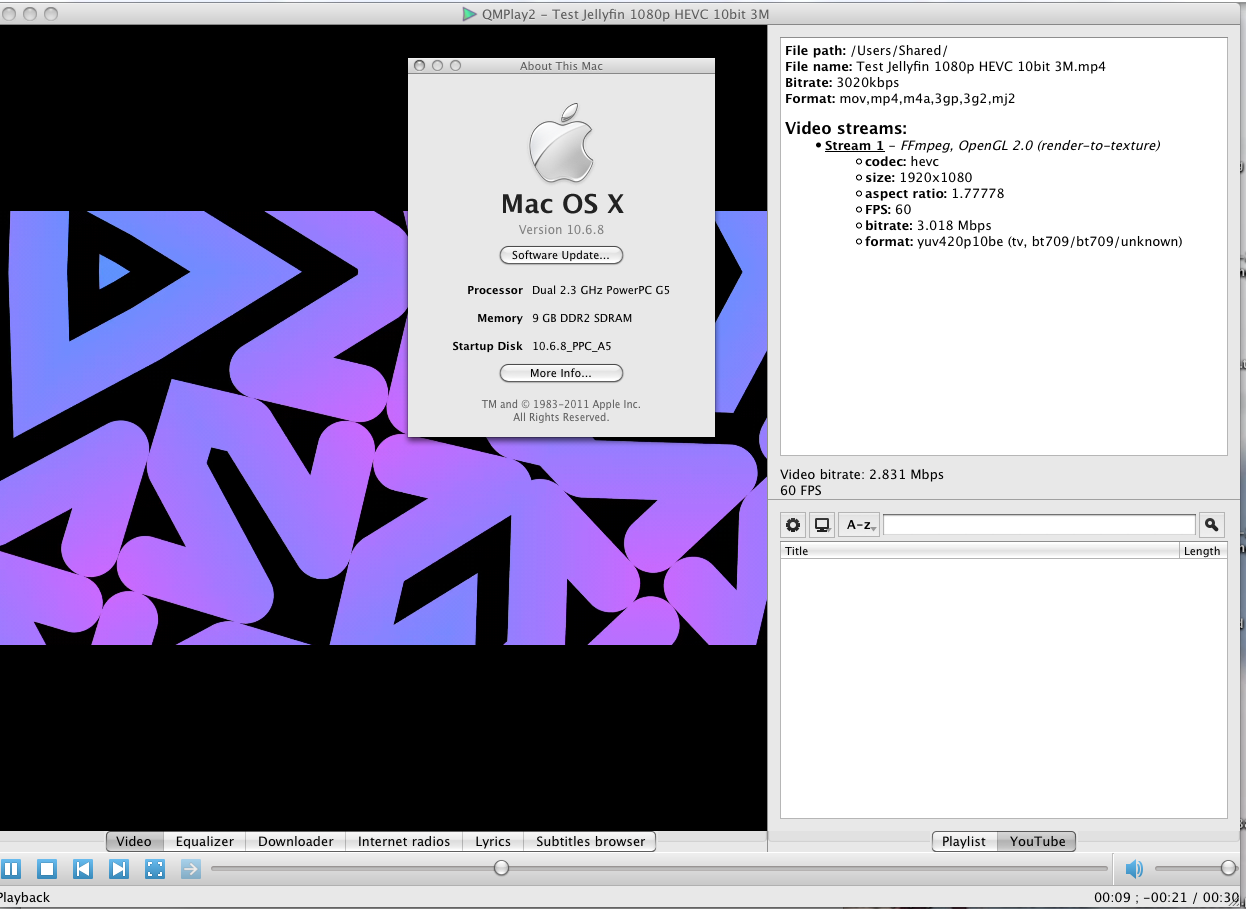This screenshot has width=1246, height=909.
Task: Open the Subtitles browser tab
Action: pyautogui.click(x=590, y=841)
